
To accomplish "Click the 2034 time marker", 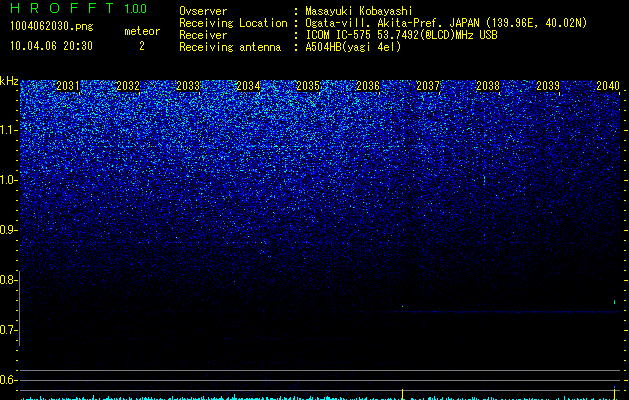I will [x=248, y=86].
